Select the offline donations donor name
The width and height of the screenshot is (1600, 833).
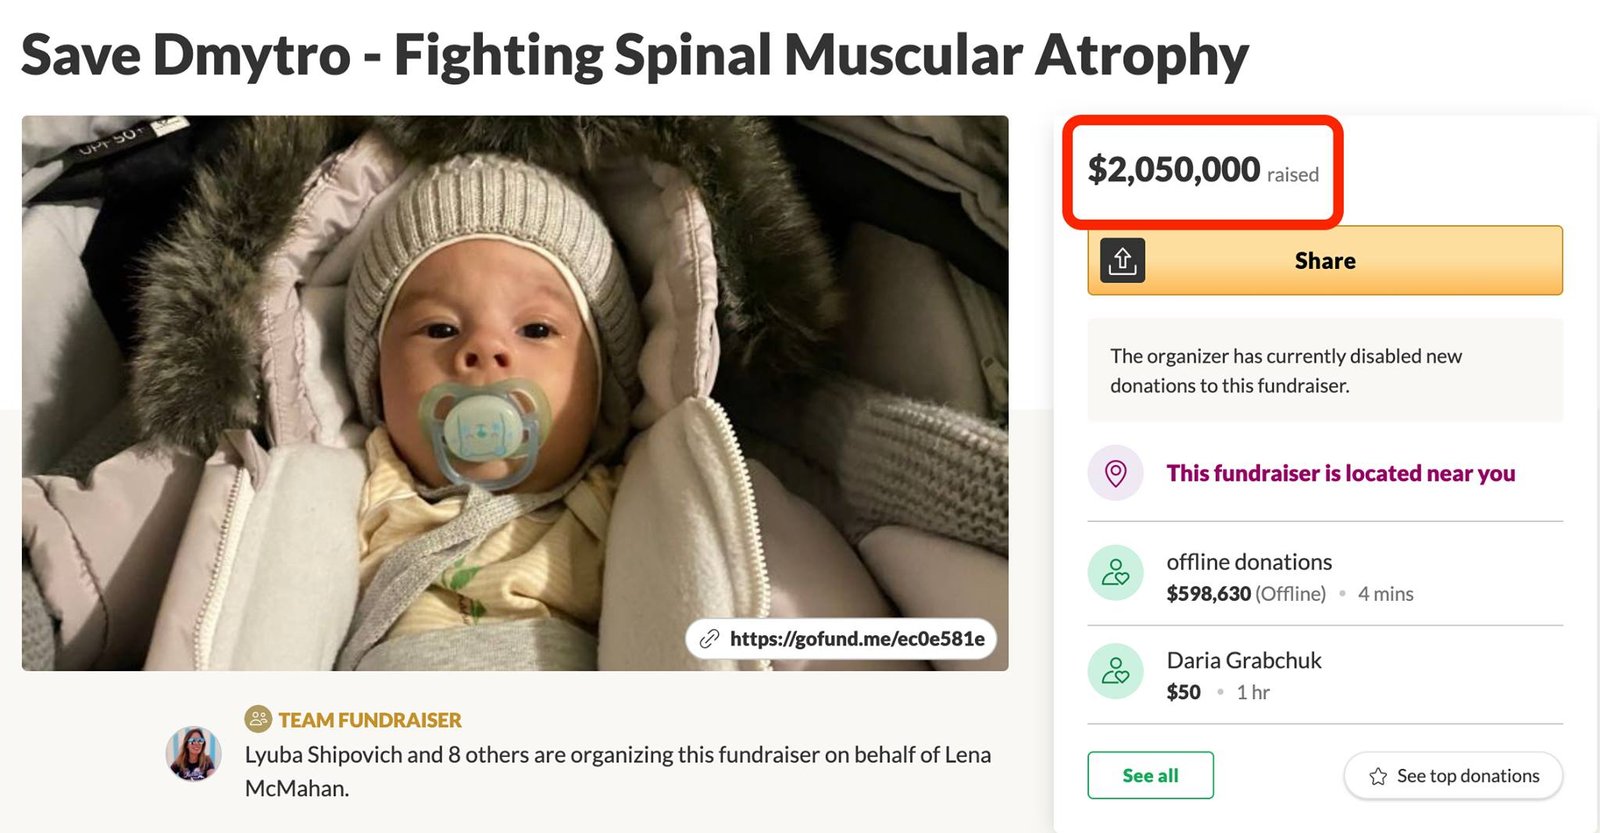(x=1249, y=562)
